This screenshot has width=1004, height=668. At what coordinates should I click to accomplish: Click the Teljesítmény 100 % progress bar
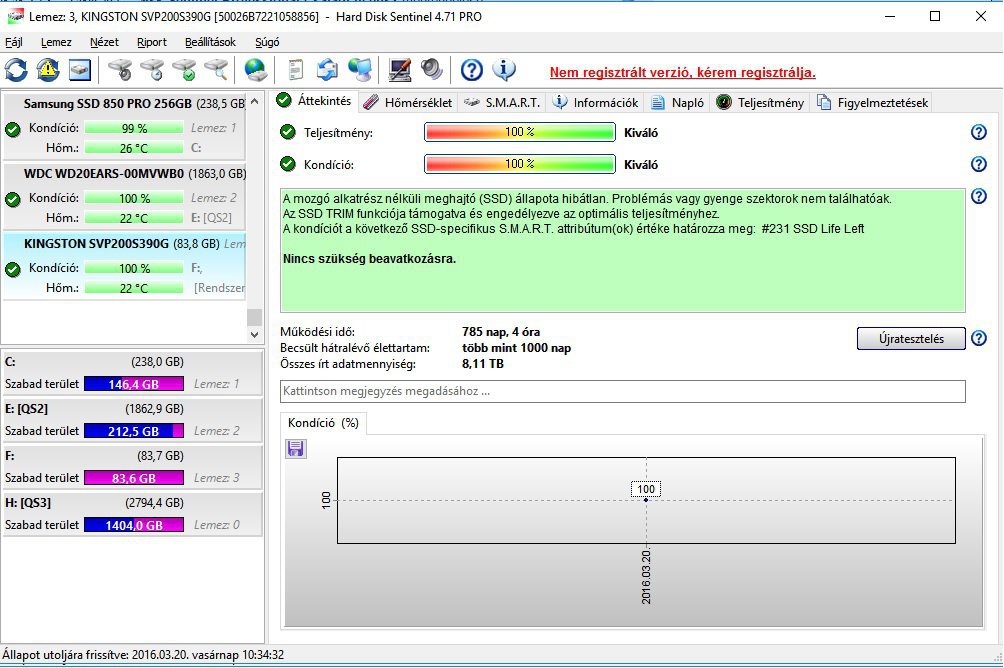[519, 132]
